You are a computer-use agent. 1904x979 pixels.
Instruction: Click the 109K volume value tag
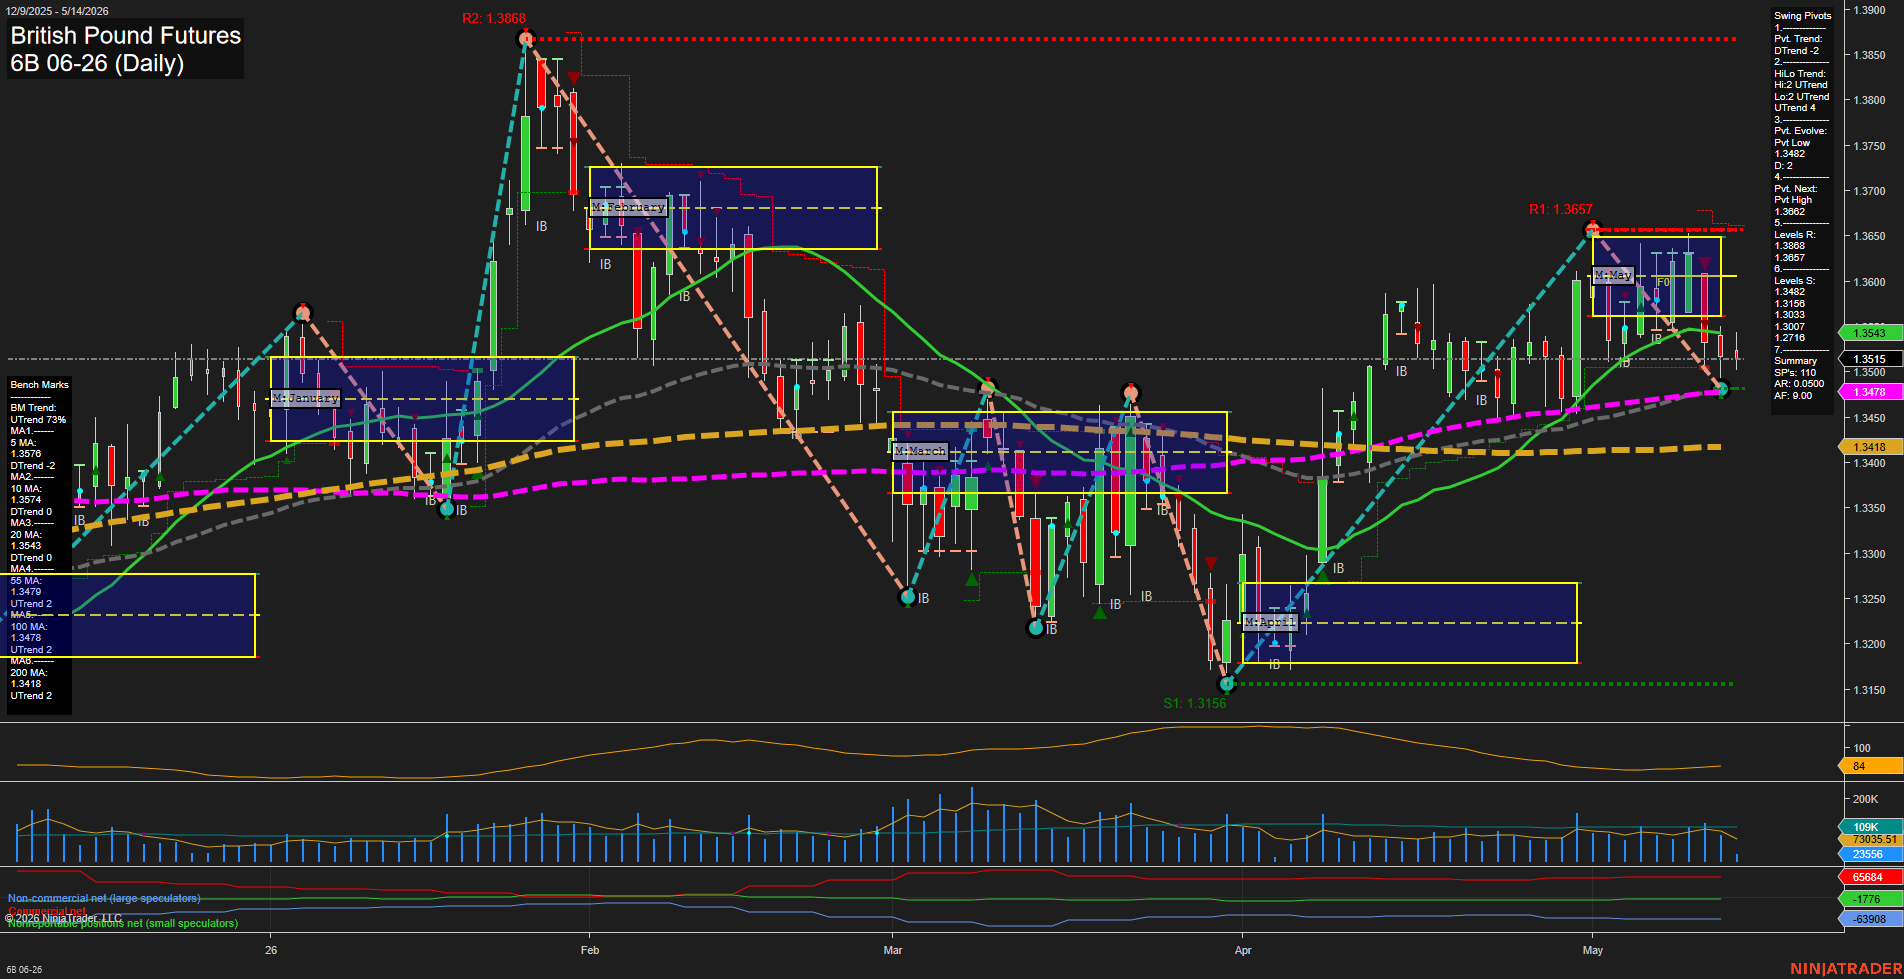click(x=1870, y=827)
